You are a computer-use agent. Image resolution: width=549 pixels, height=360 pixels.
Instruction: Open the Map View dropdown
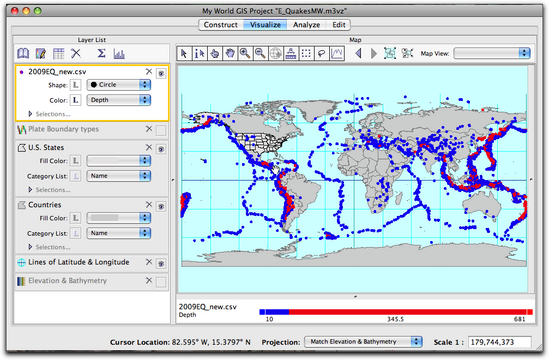point(492,53)
